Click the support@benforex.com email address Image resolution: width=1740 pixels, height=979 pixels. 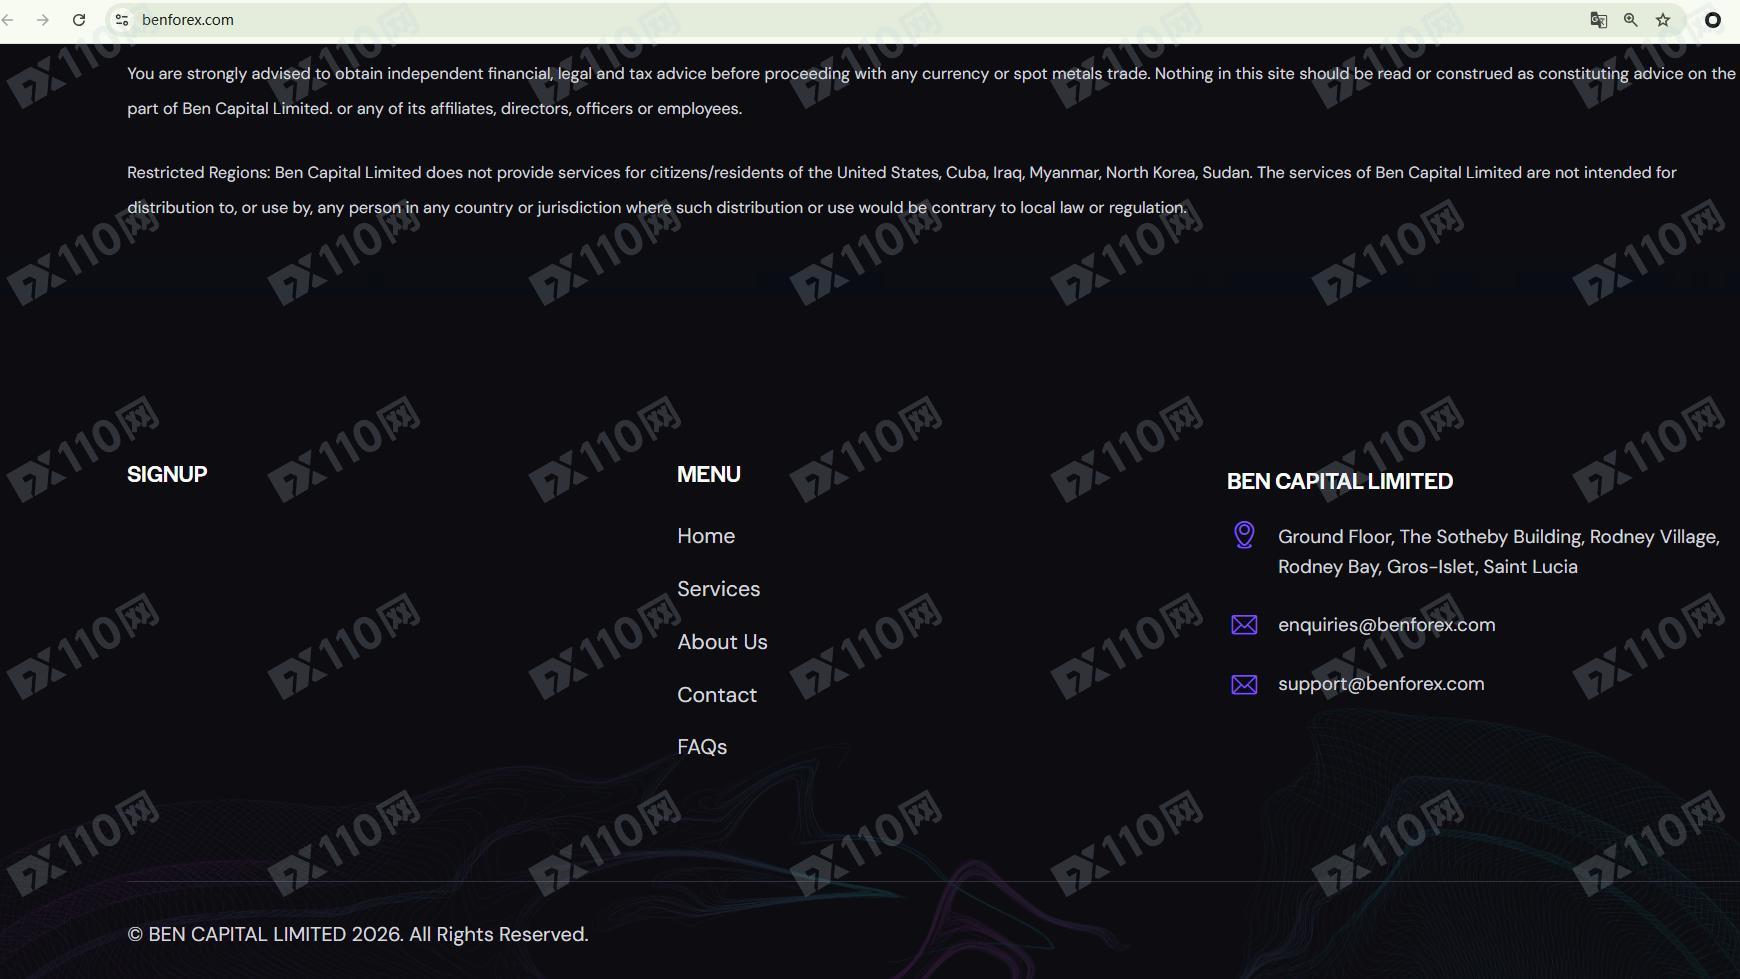pyautogui.click(x=1381, y=684)
